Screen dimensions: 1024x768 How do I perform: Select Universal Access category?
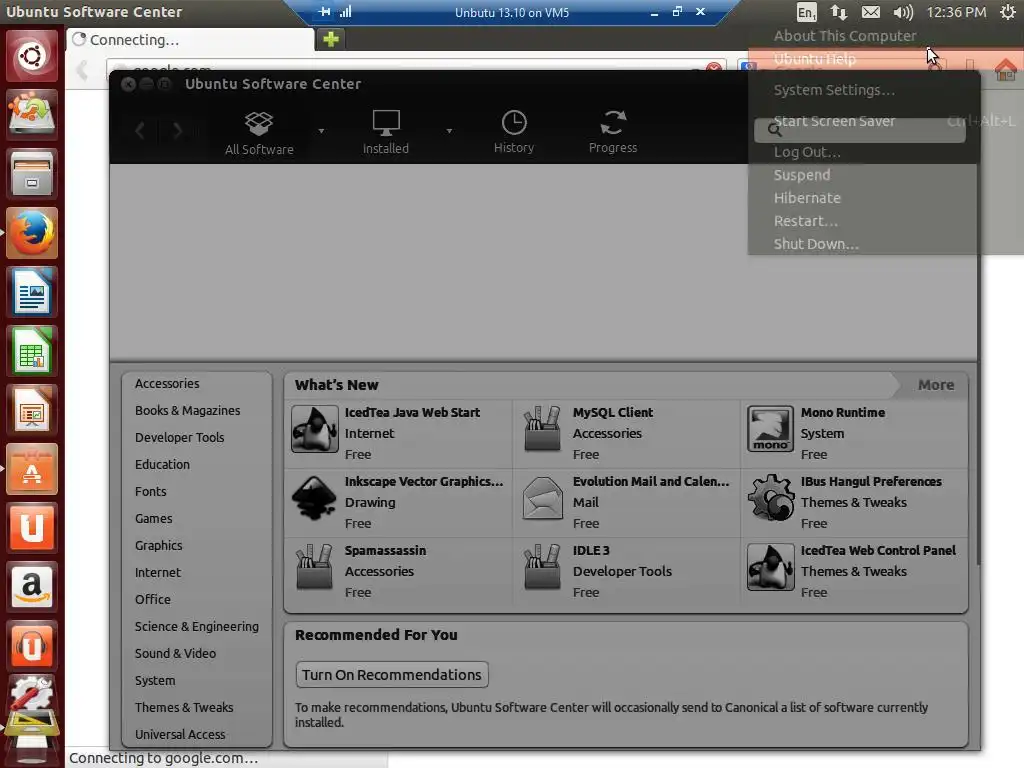(180, 735)
